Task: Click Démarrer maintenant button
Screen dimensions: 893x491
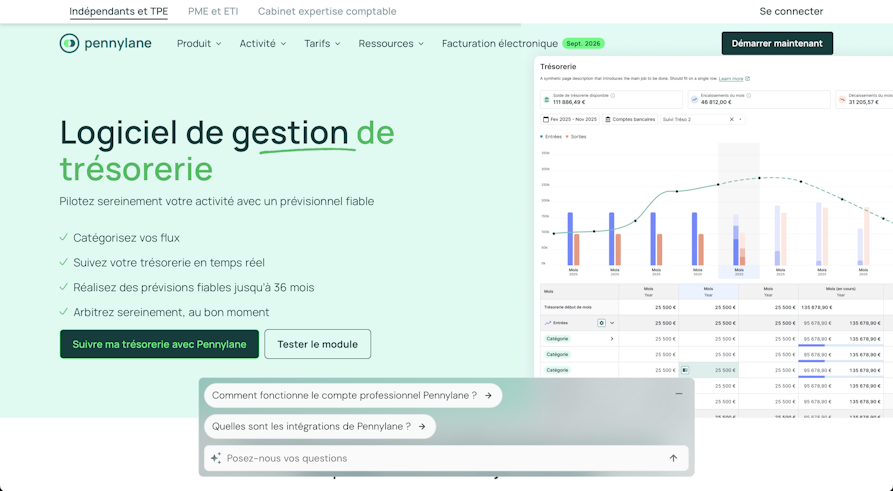Action: tap(777, 43)
